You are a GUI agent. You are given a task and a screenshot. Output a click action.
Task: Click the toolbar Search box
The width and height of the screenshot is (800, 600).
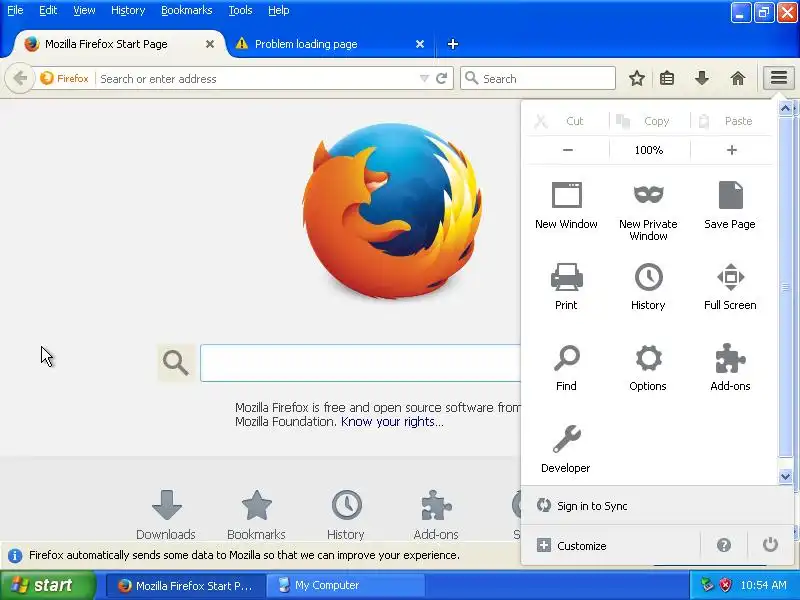click(x=538, y=79)
